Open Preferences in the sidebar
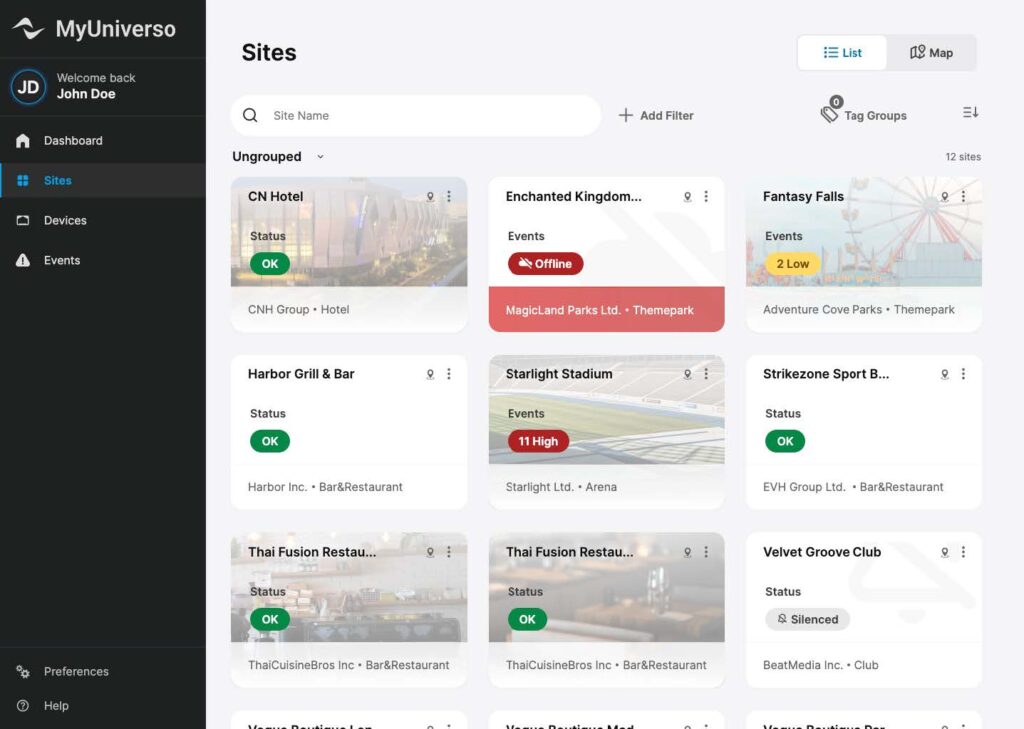 click(x=103, y=672)
